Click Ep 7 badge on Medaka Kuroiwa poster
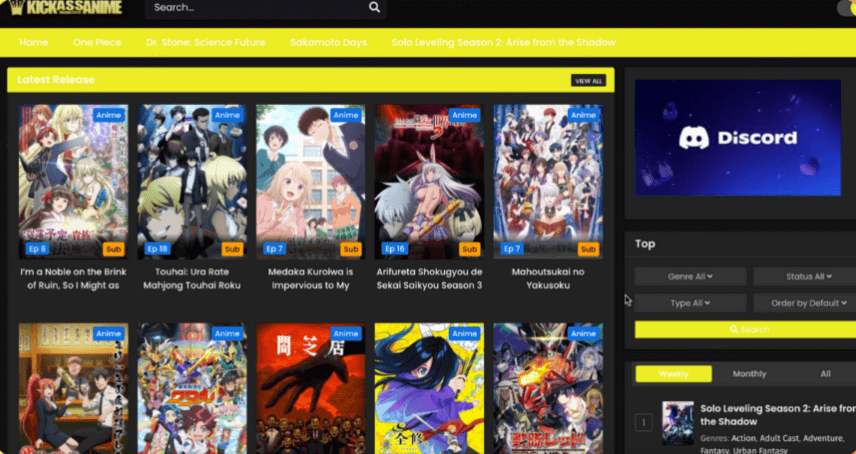 click(273, 248)
